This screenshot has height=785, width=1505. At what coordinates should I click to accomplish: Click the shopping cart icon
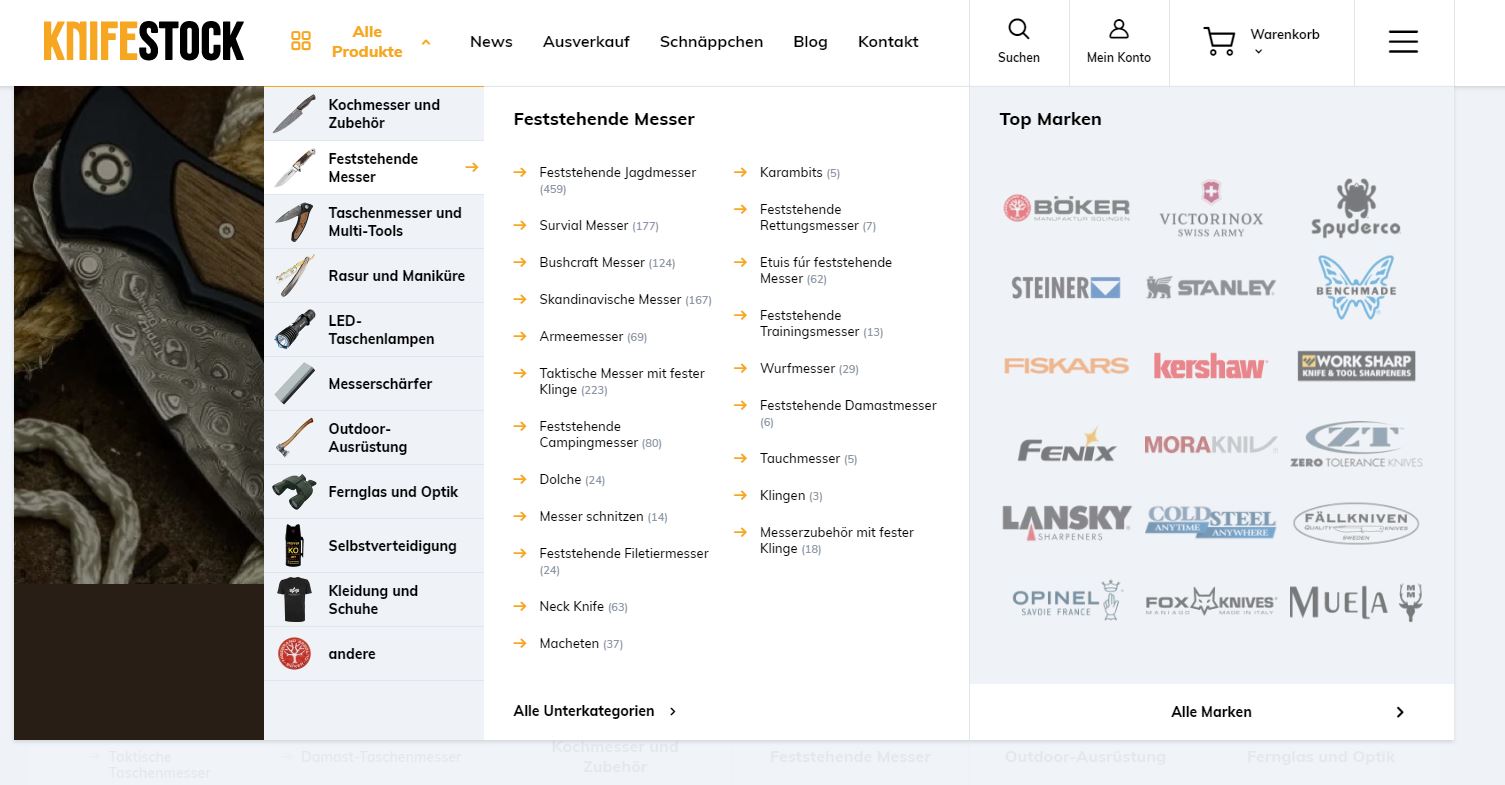(x=1219, y=42)
